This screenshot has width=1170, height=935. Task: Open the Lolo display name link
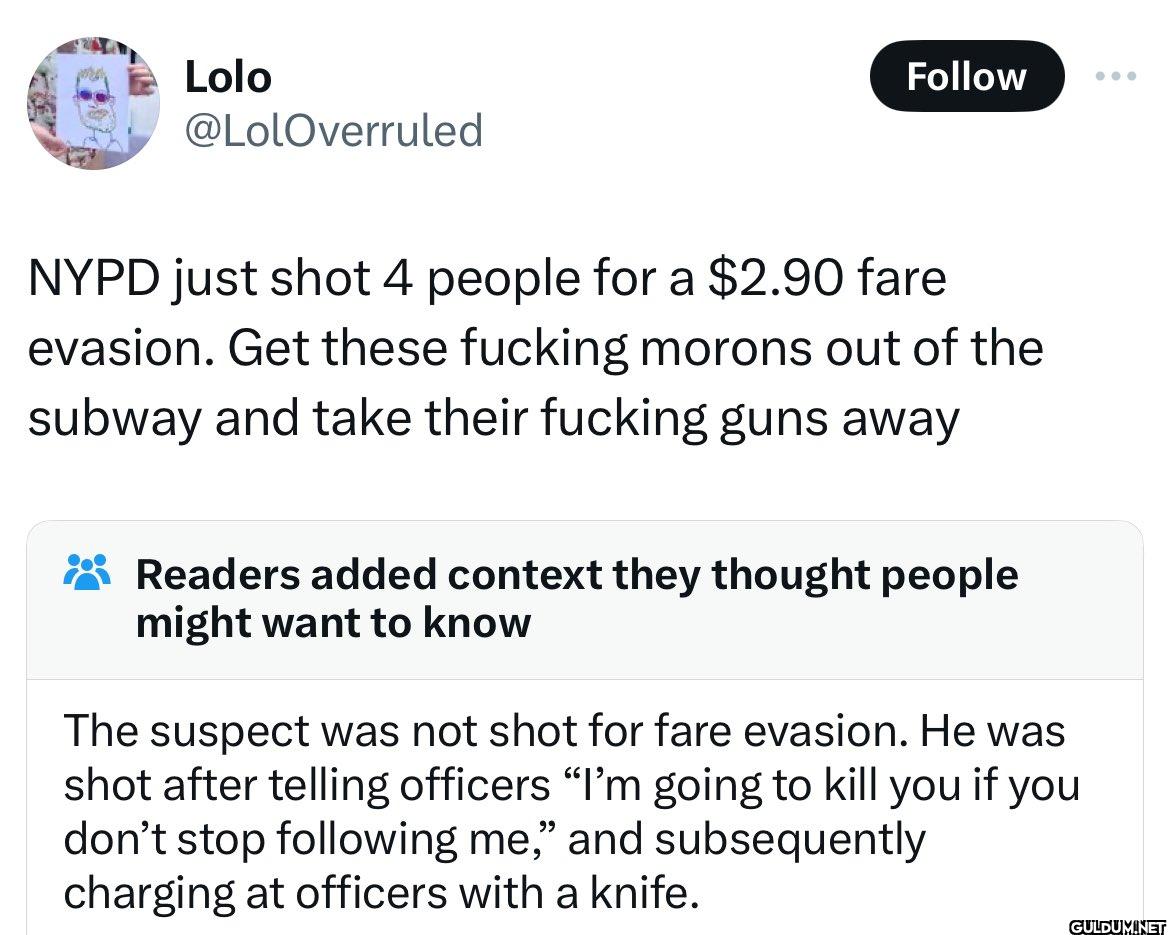click(228, 77)
